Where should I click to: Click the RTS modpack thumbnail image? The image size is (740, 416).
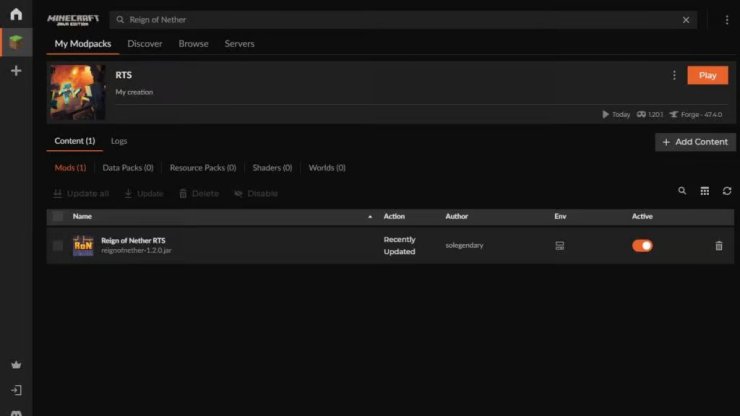(77, 92)
